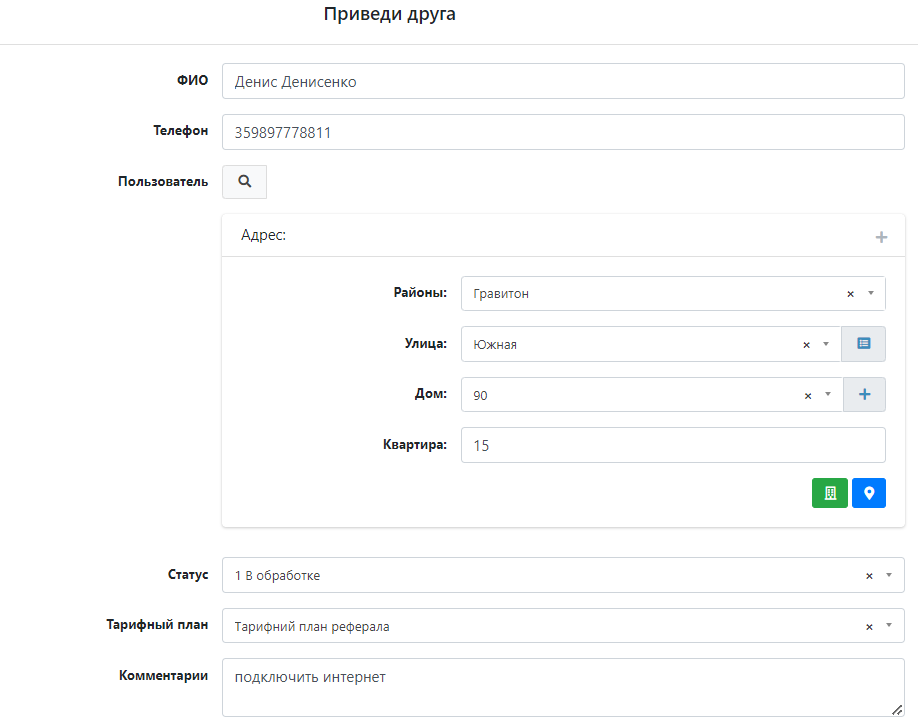Click the ФИО input field
918x724 pixels.
[x=562, y=82]
